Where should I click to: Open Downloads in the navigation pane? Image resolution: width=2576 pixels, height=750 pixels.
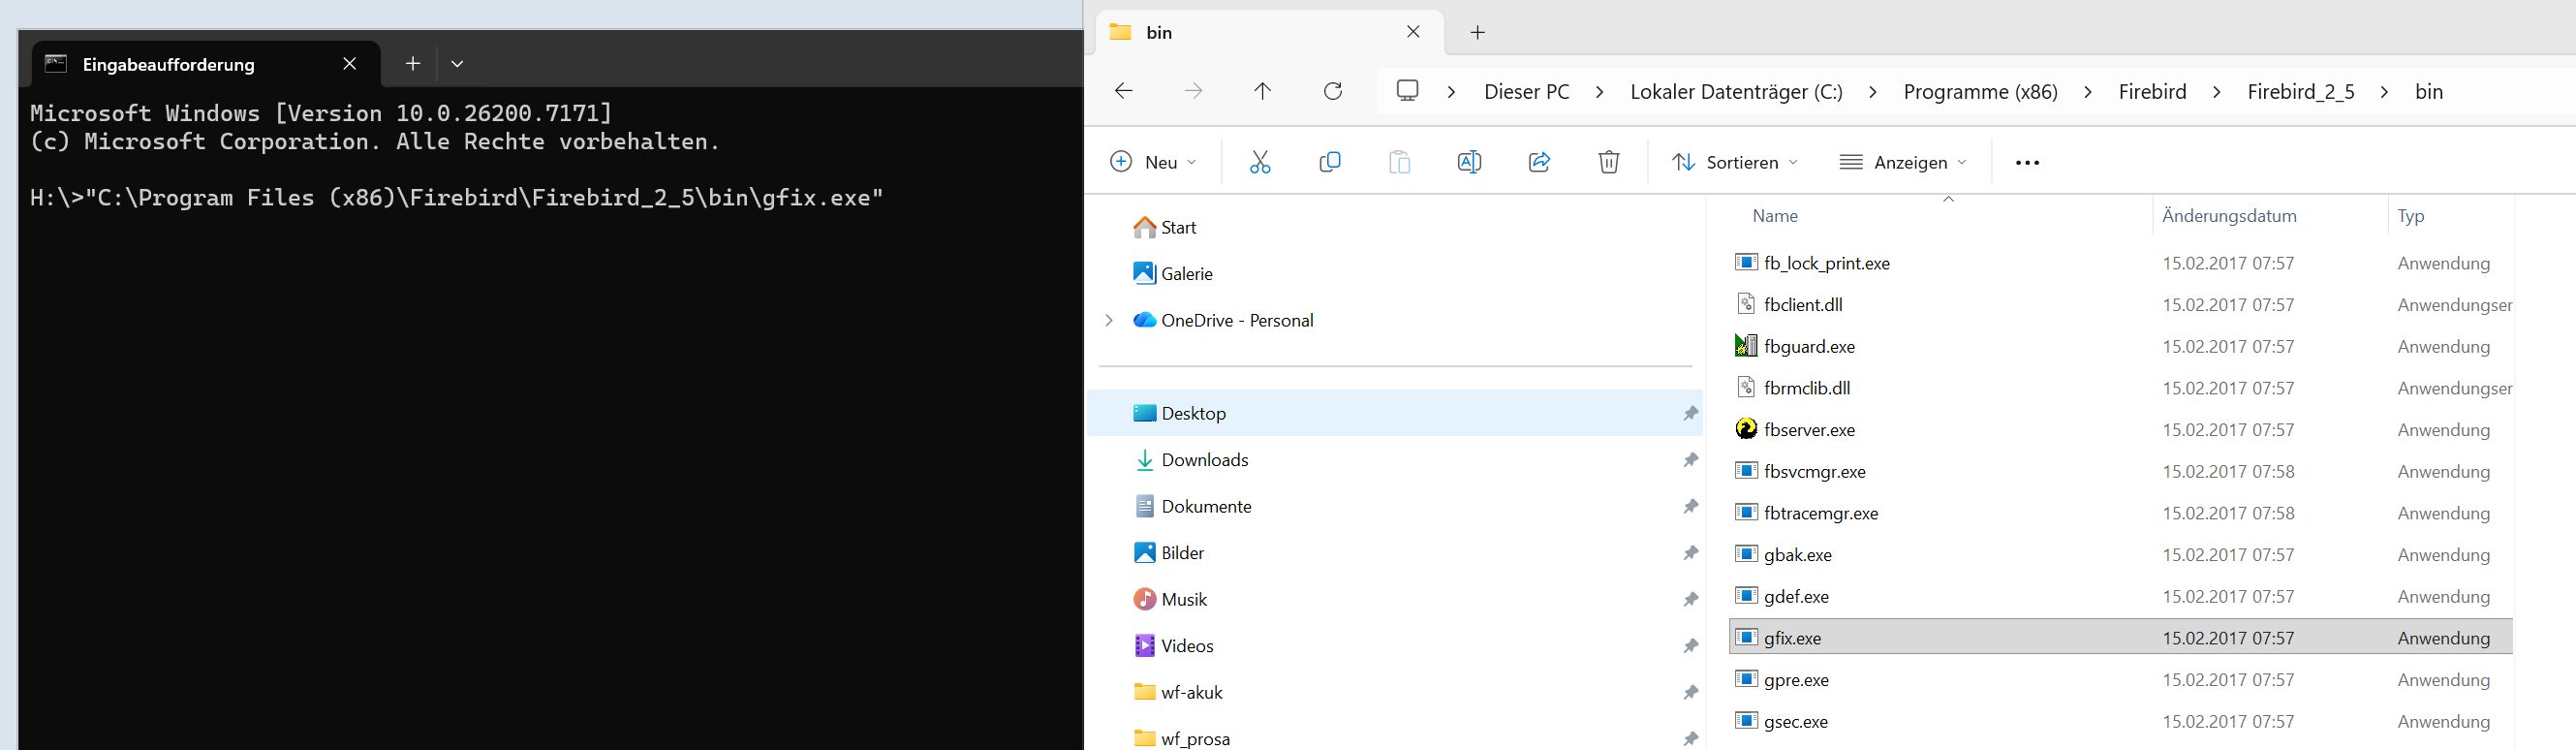1204,460
